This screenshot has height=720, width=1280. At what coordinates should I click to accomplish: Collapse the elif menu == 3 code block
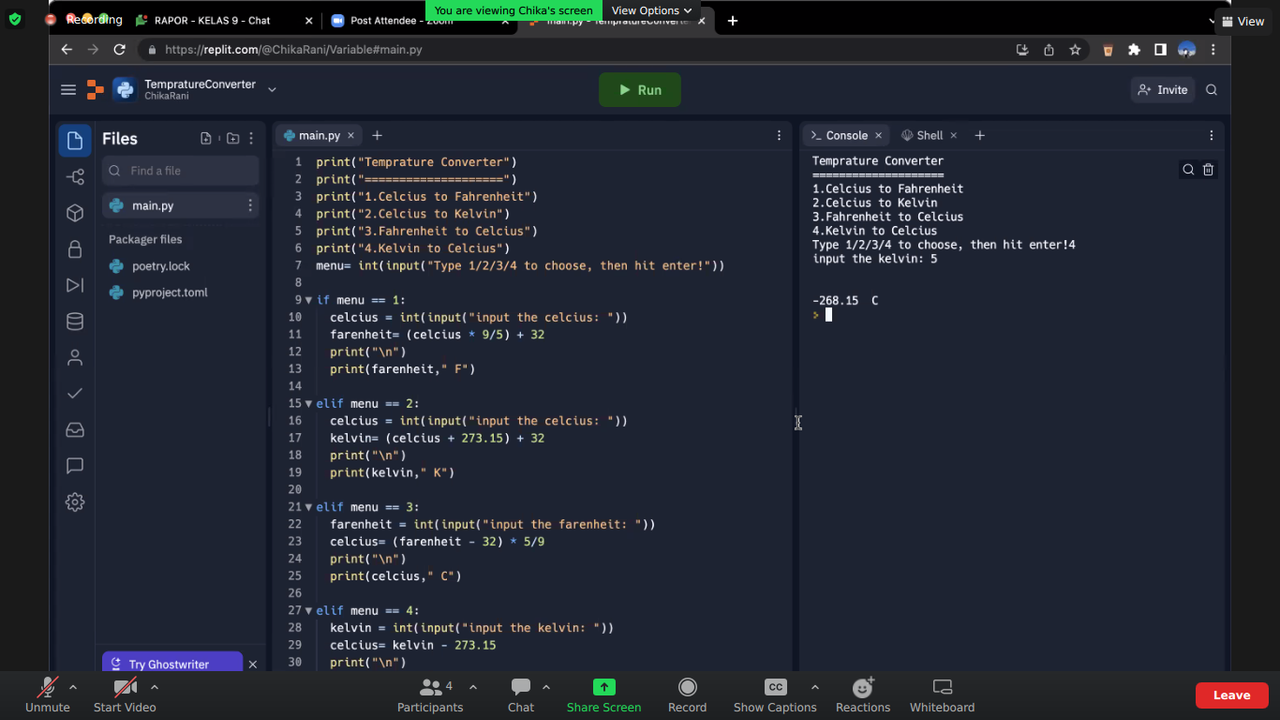[309, 507]
